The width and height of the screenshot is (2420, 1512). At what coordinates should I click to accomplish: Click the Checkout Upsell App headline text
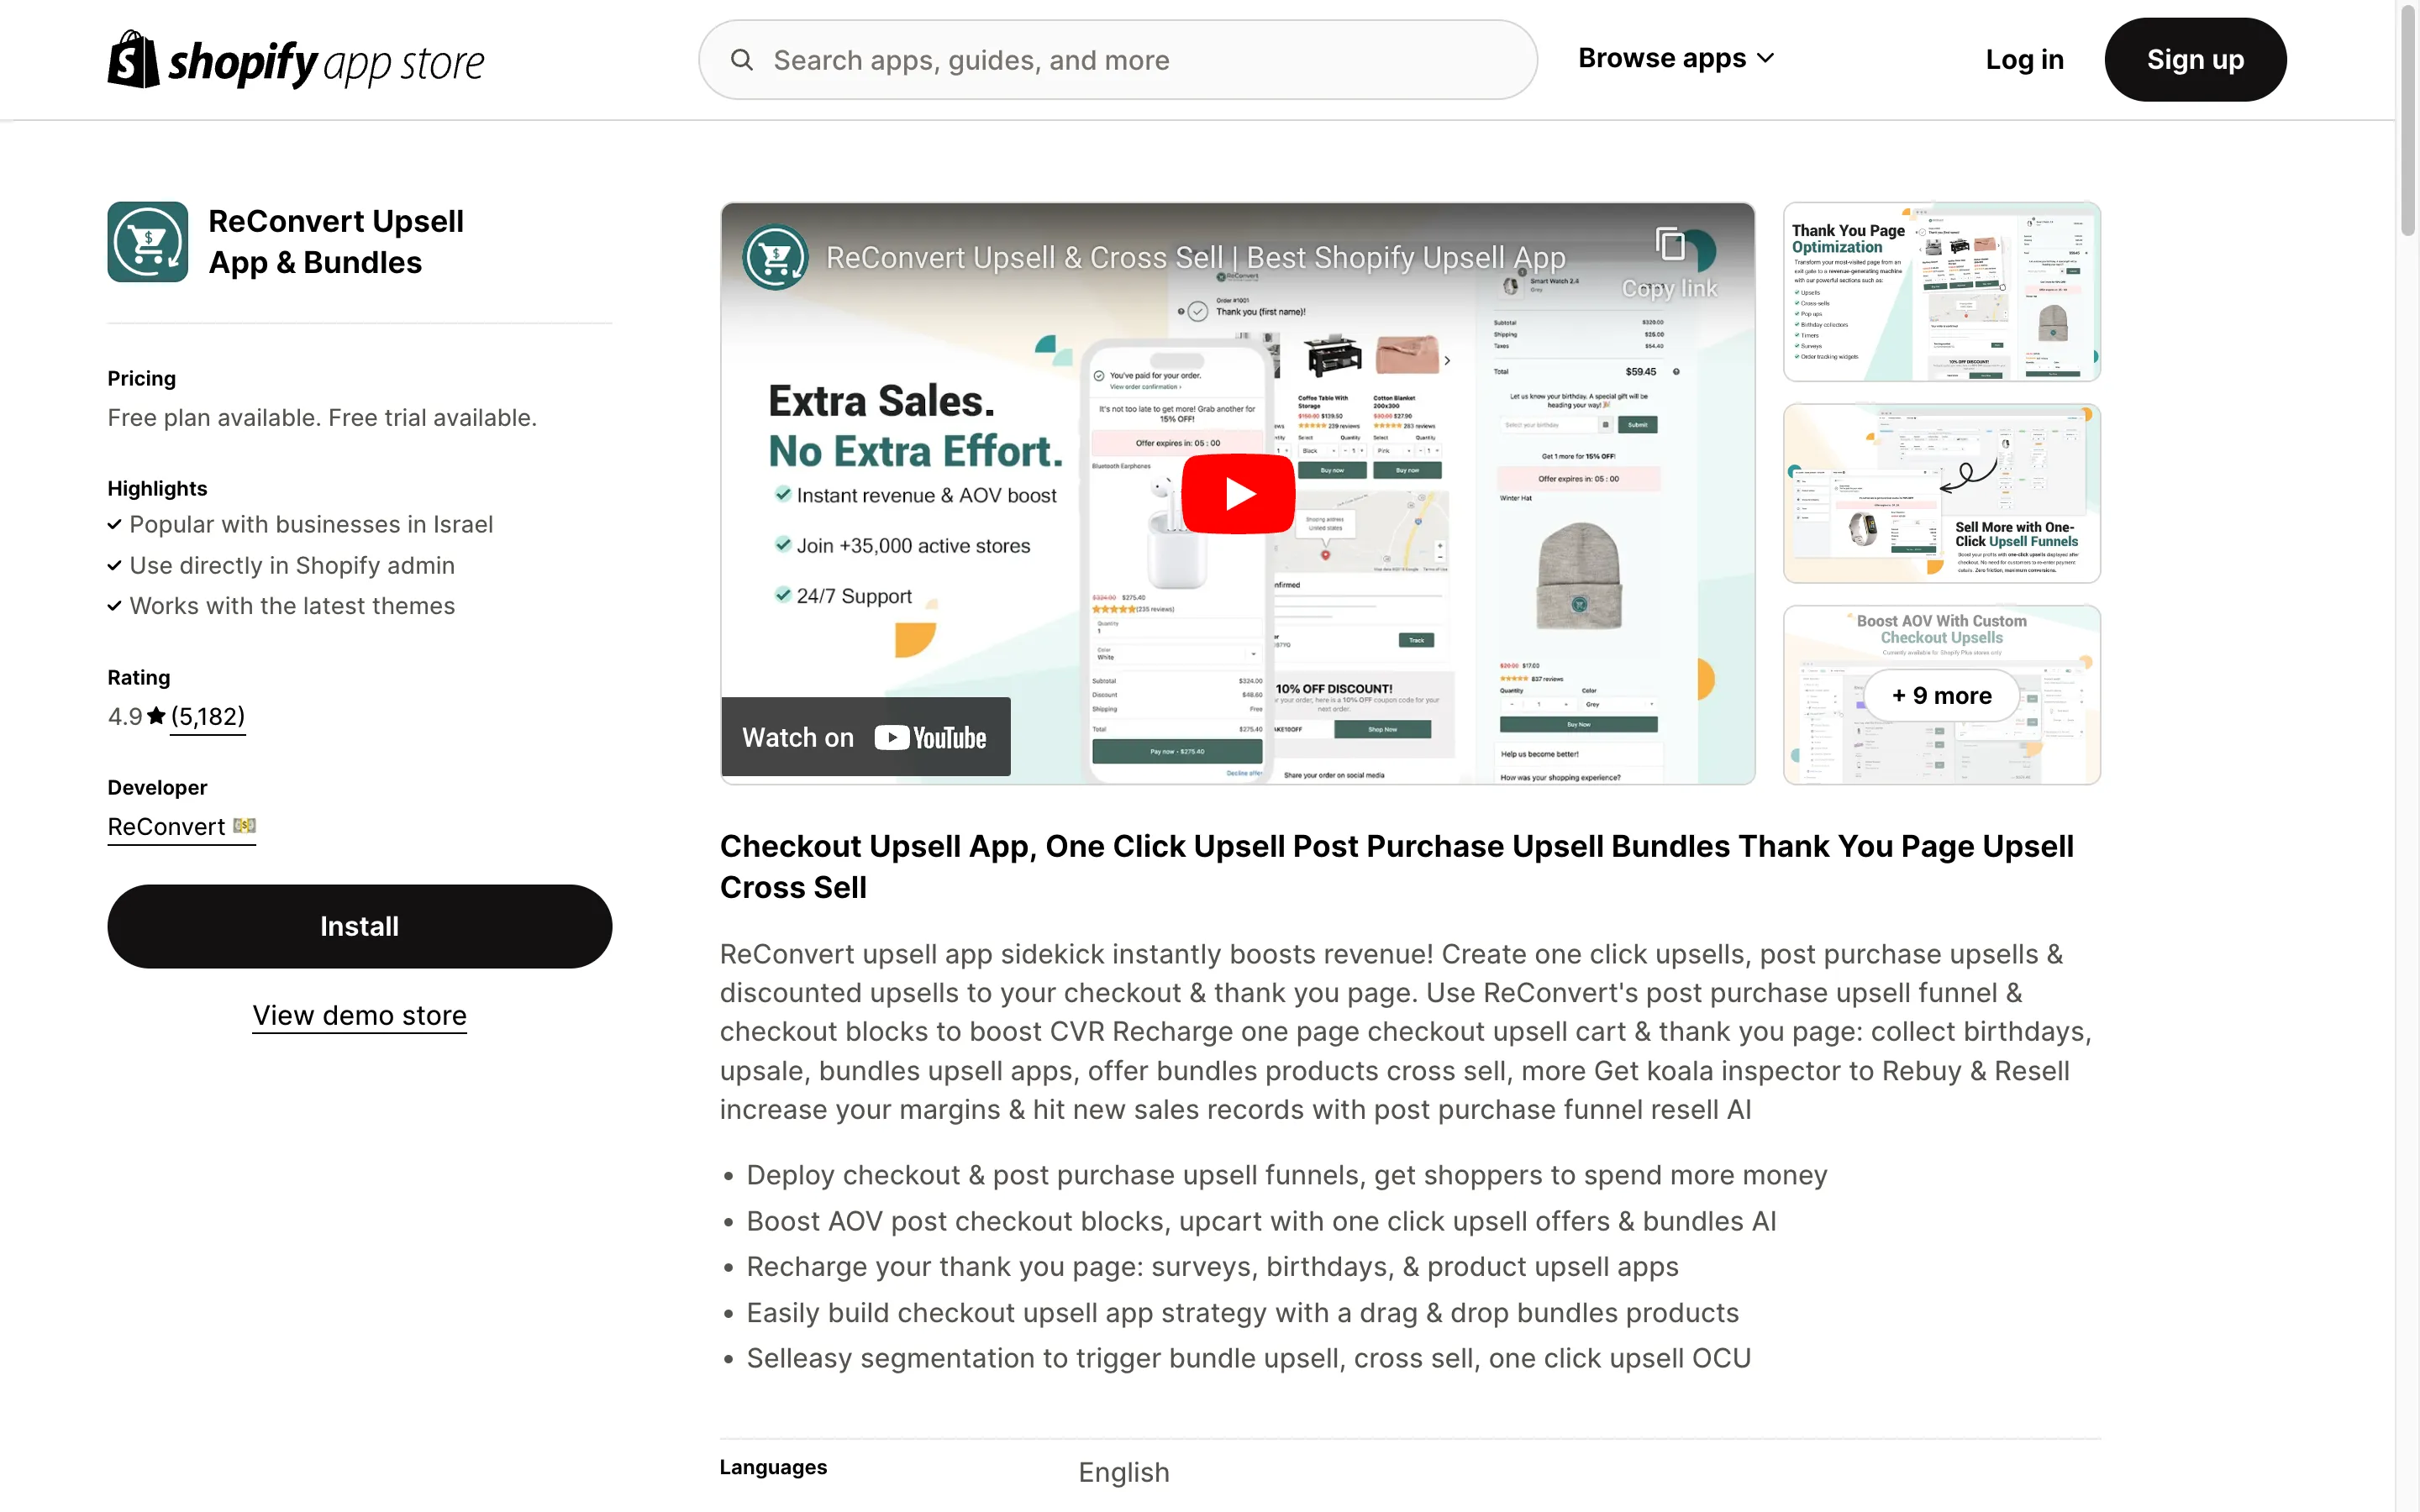click(1396, 867)
